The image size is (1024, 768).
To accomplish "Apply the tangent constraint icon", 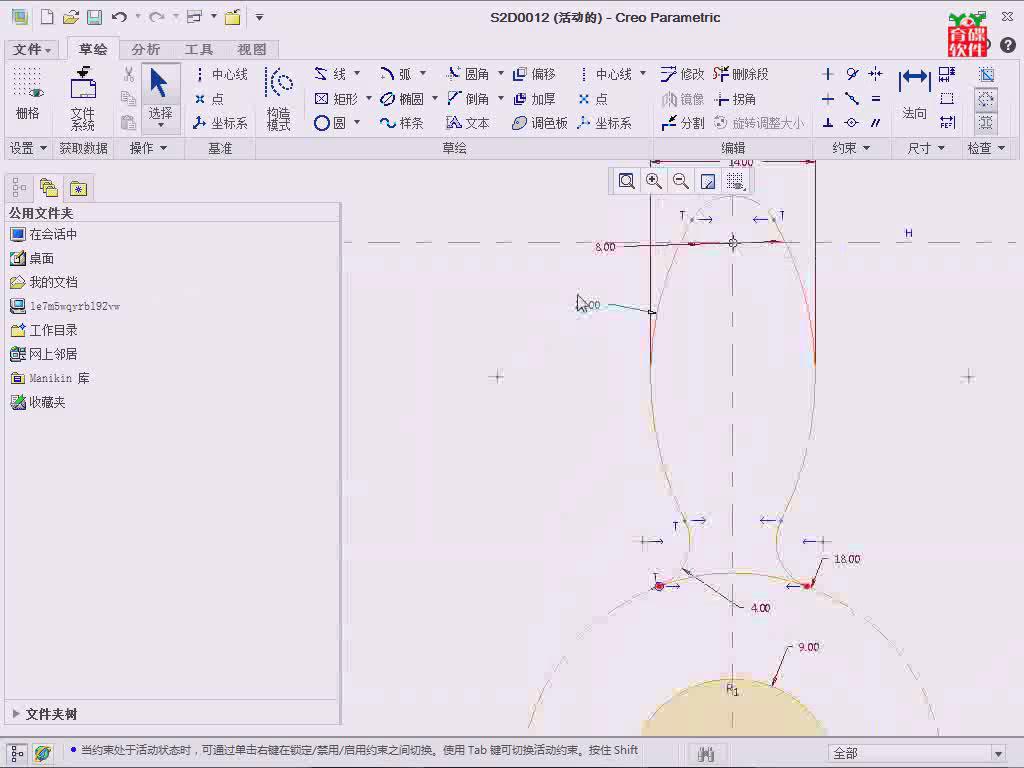I will (x=852, y=74).
